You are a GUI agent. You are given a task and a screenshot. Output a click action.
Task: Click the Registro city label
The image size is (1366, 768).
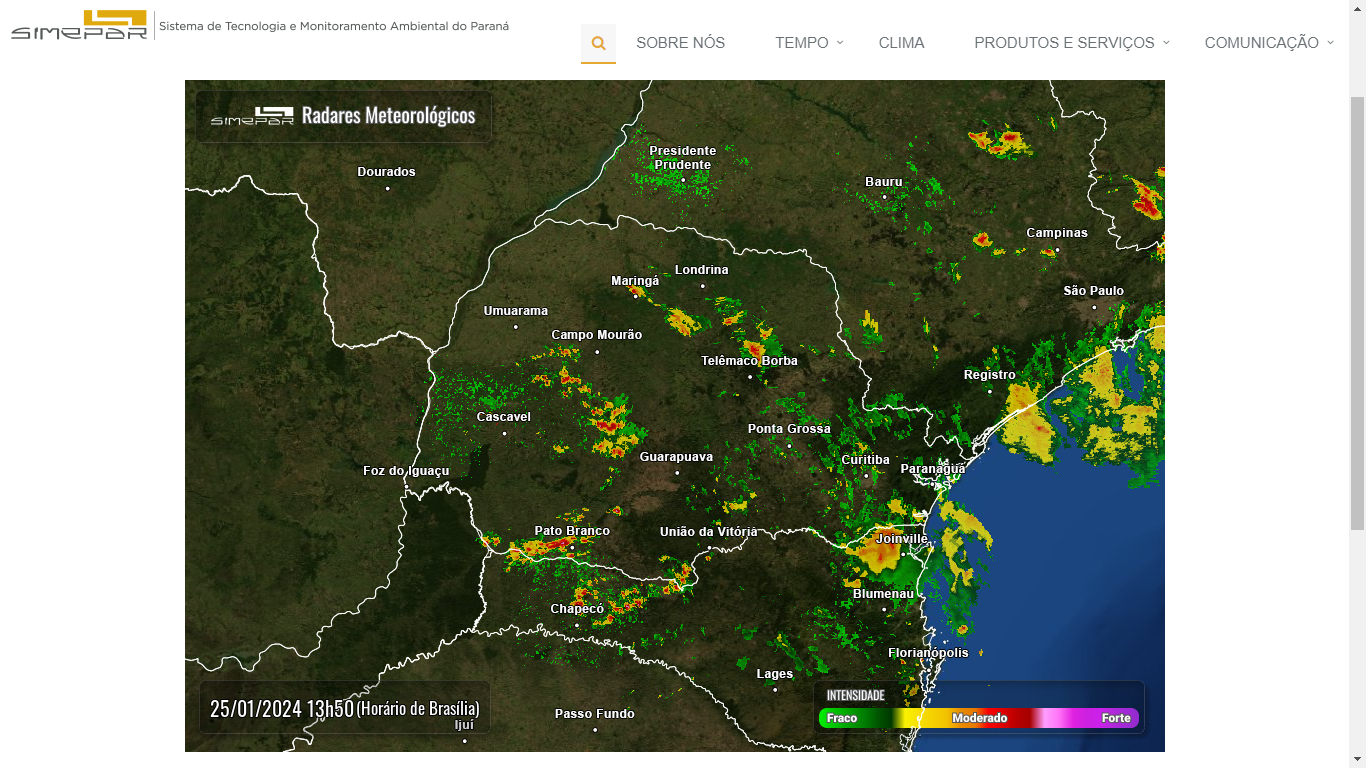990,375
